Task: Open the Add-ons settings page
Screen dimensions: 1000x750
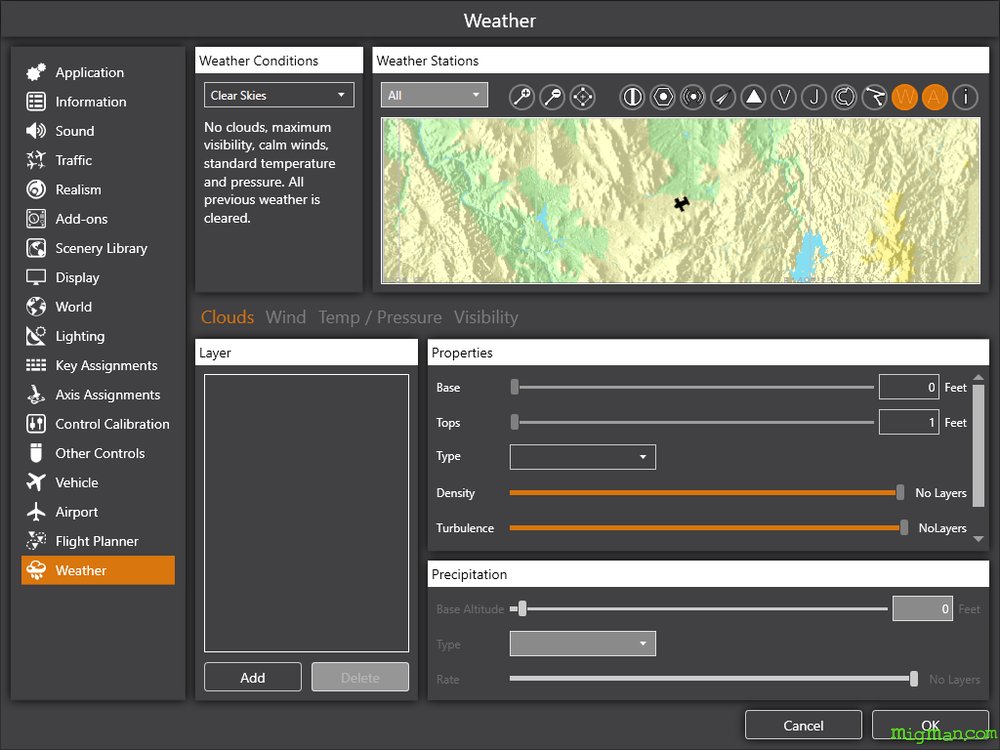Action: [99, 219]
